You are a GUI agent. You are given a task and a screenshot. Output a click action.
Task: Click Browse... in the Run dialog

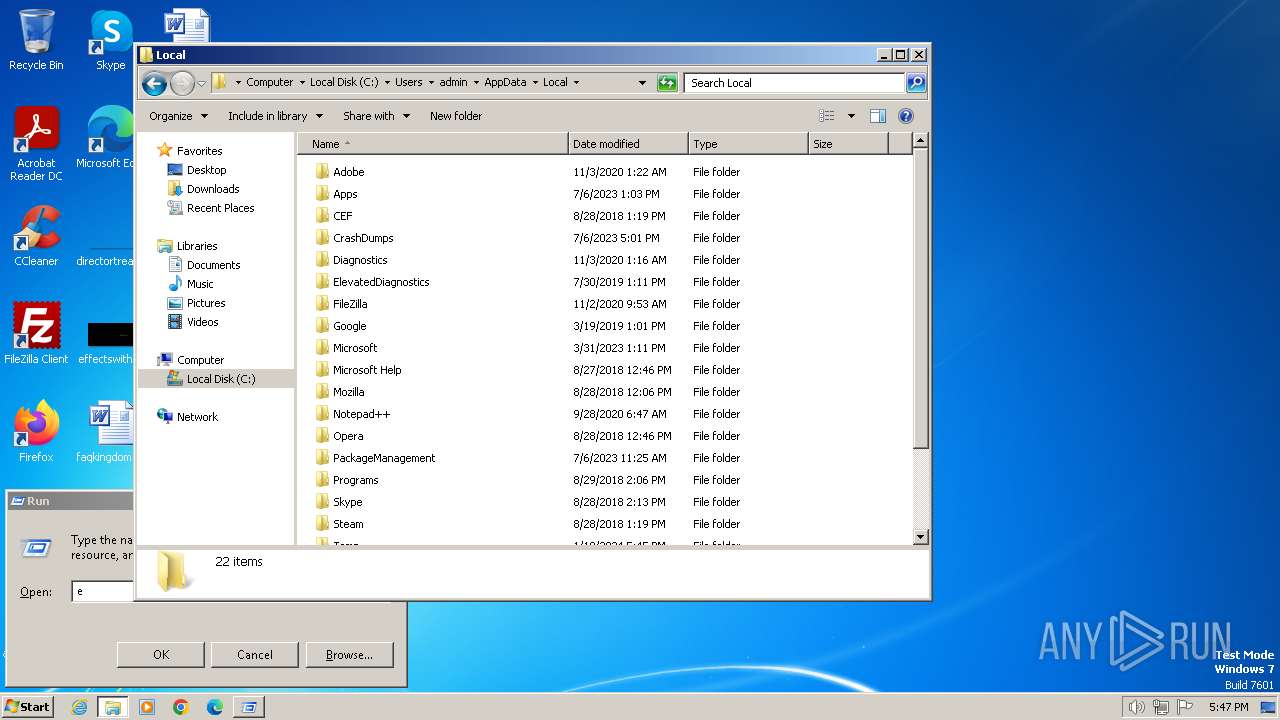click(x=349, y=655)
